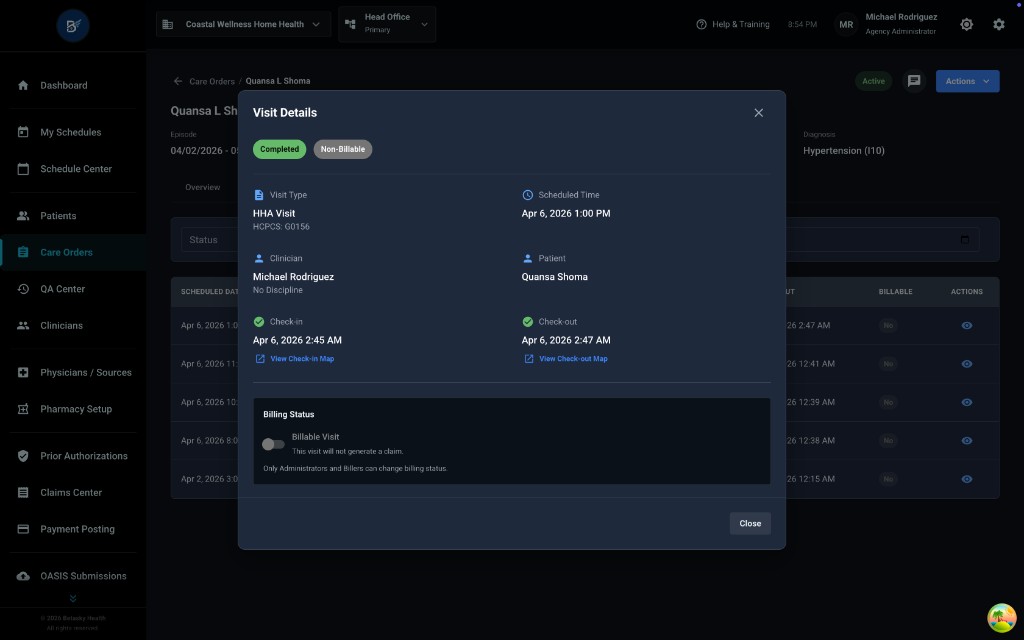Image resolution: width=1024 pixels, height=640 pixels.
Task: Expand sidebar with double-chevron at bottom
Action: [72, 598]
